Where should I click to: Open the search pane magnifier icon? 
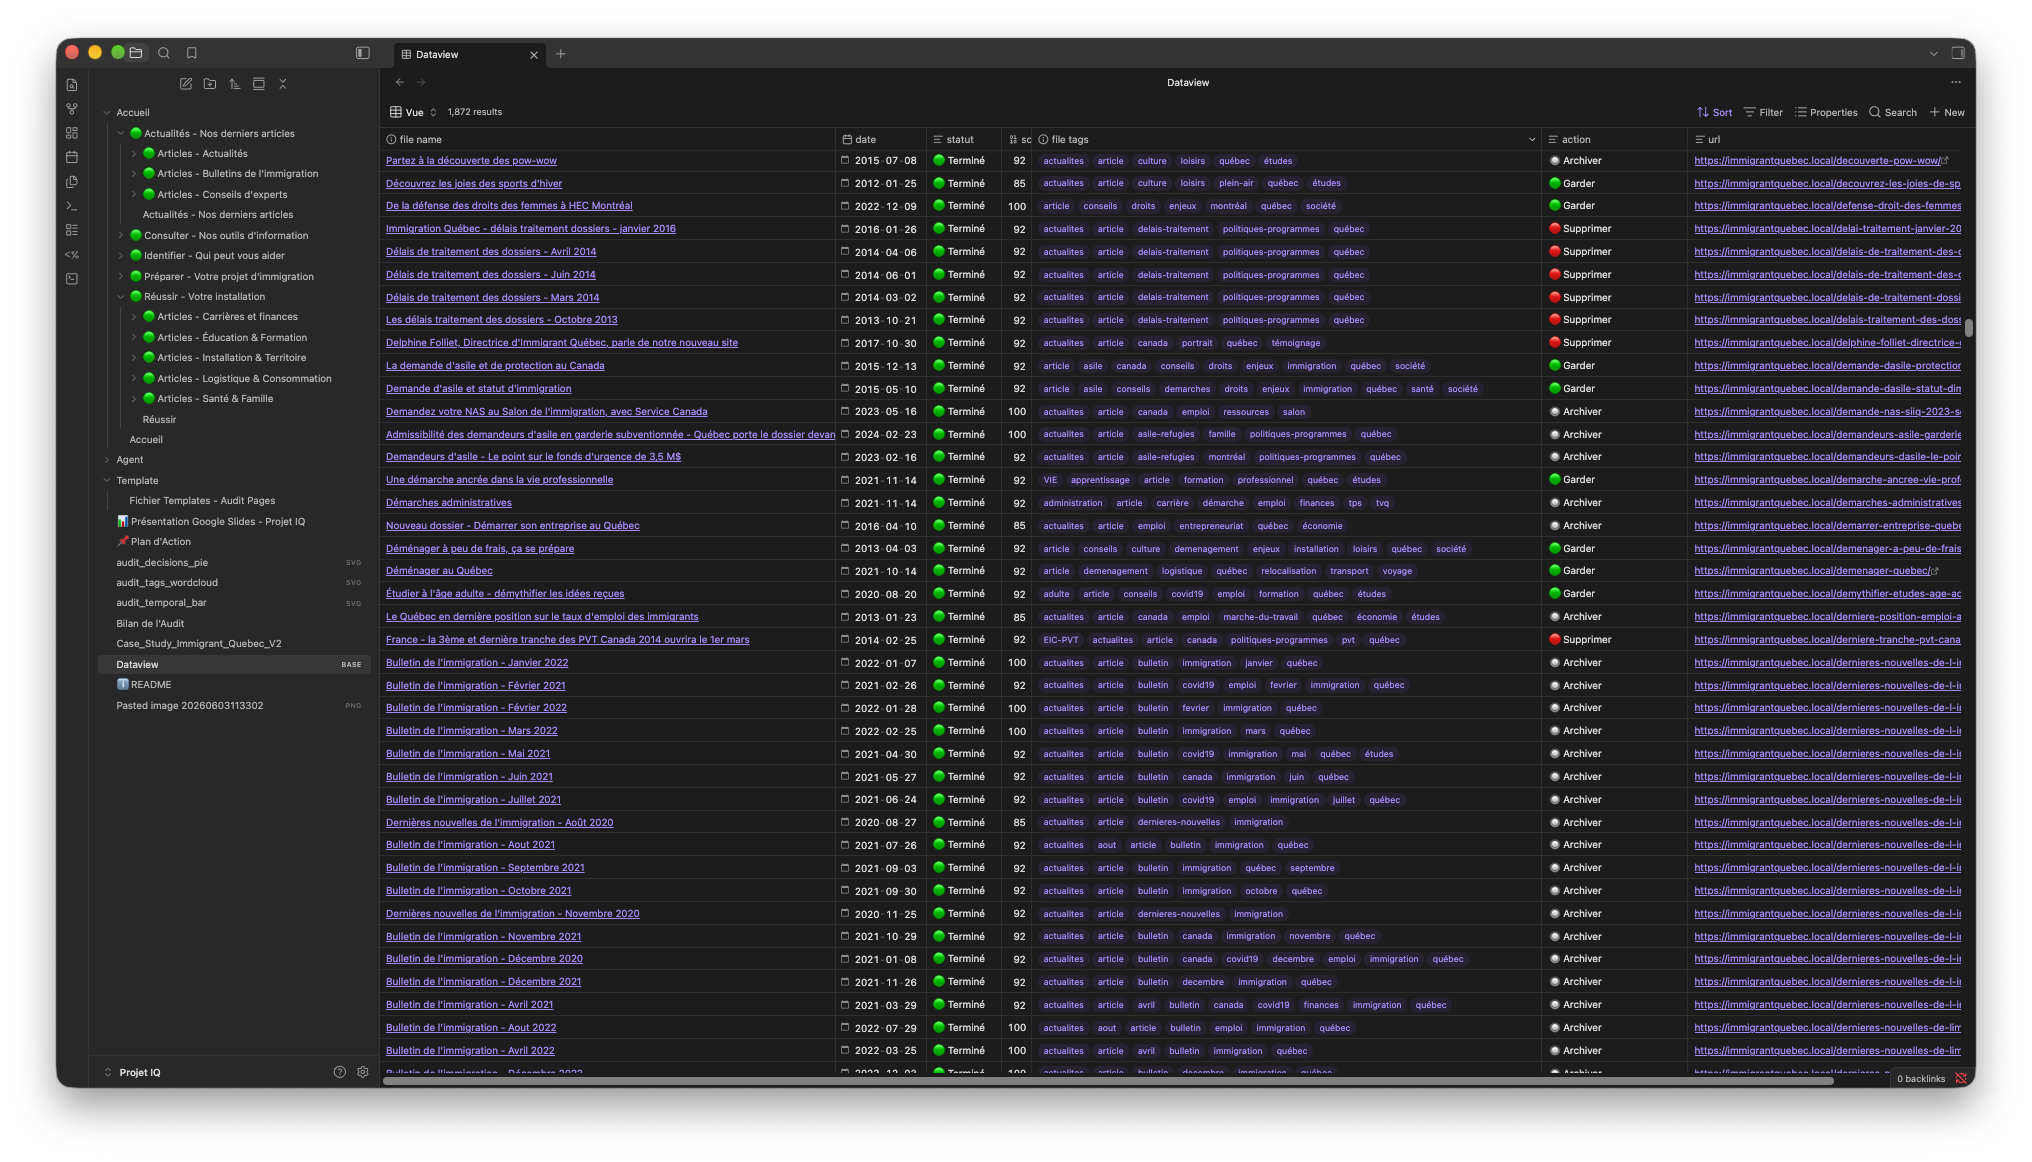tap(164, 53)
